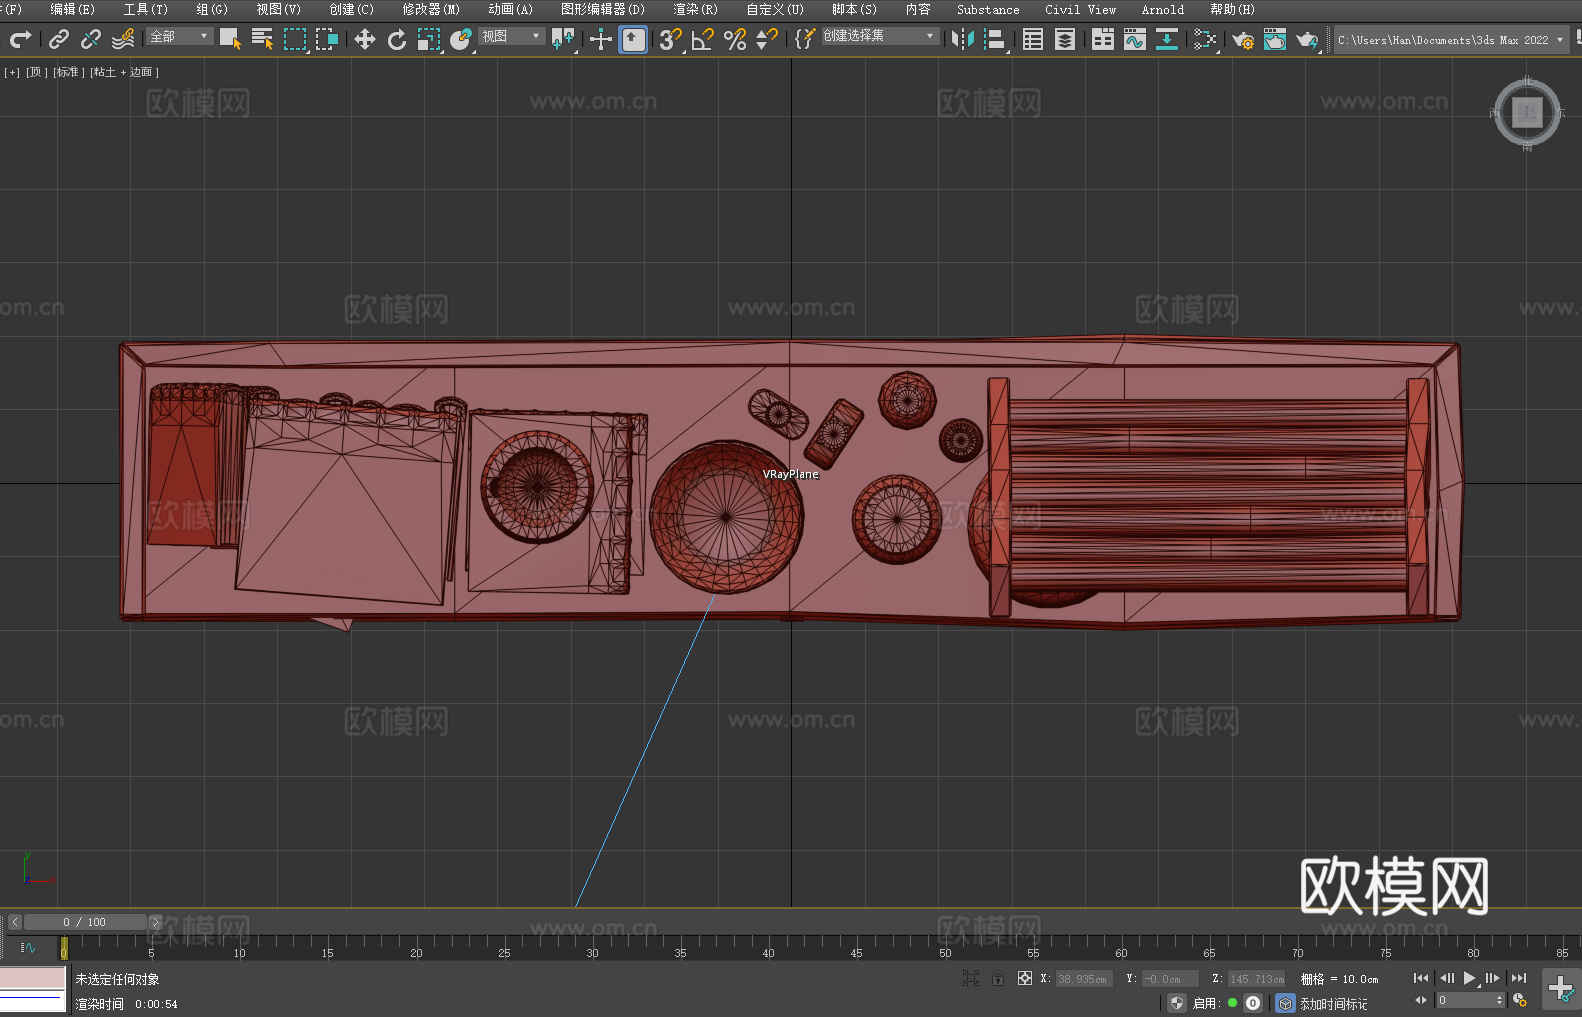Toggle 3D Snaps button

coord(670,39)
